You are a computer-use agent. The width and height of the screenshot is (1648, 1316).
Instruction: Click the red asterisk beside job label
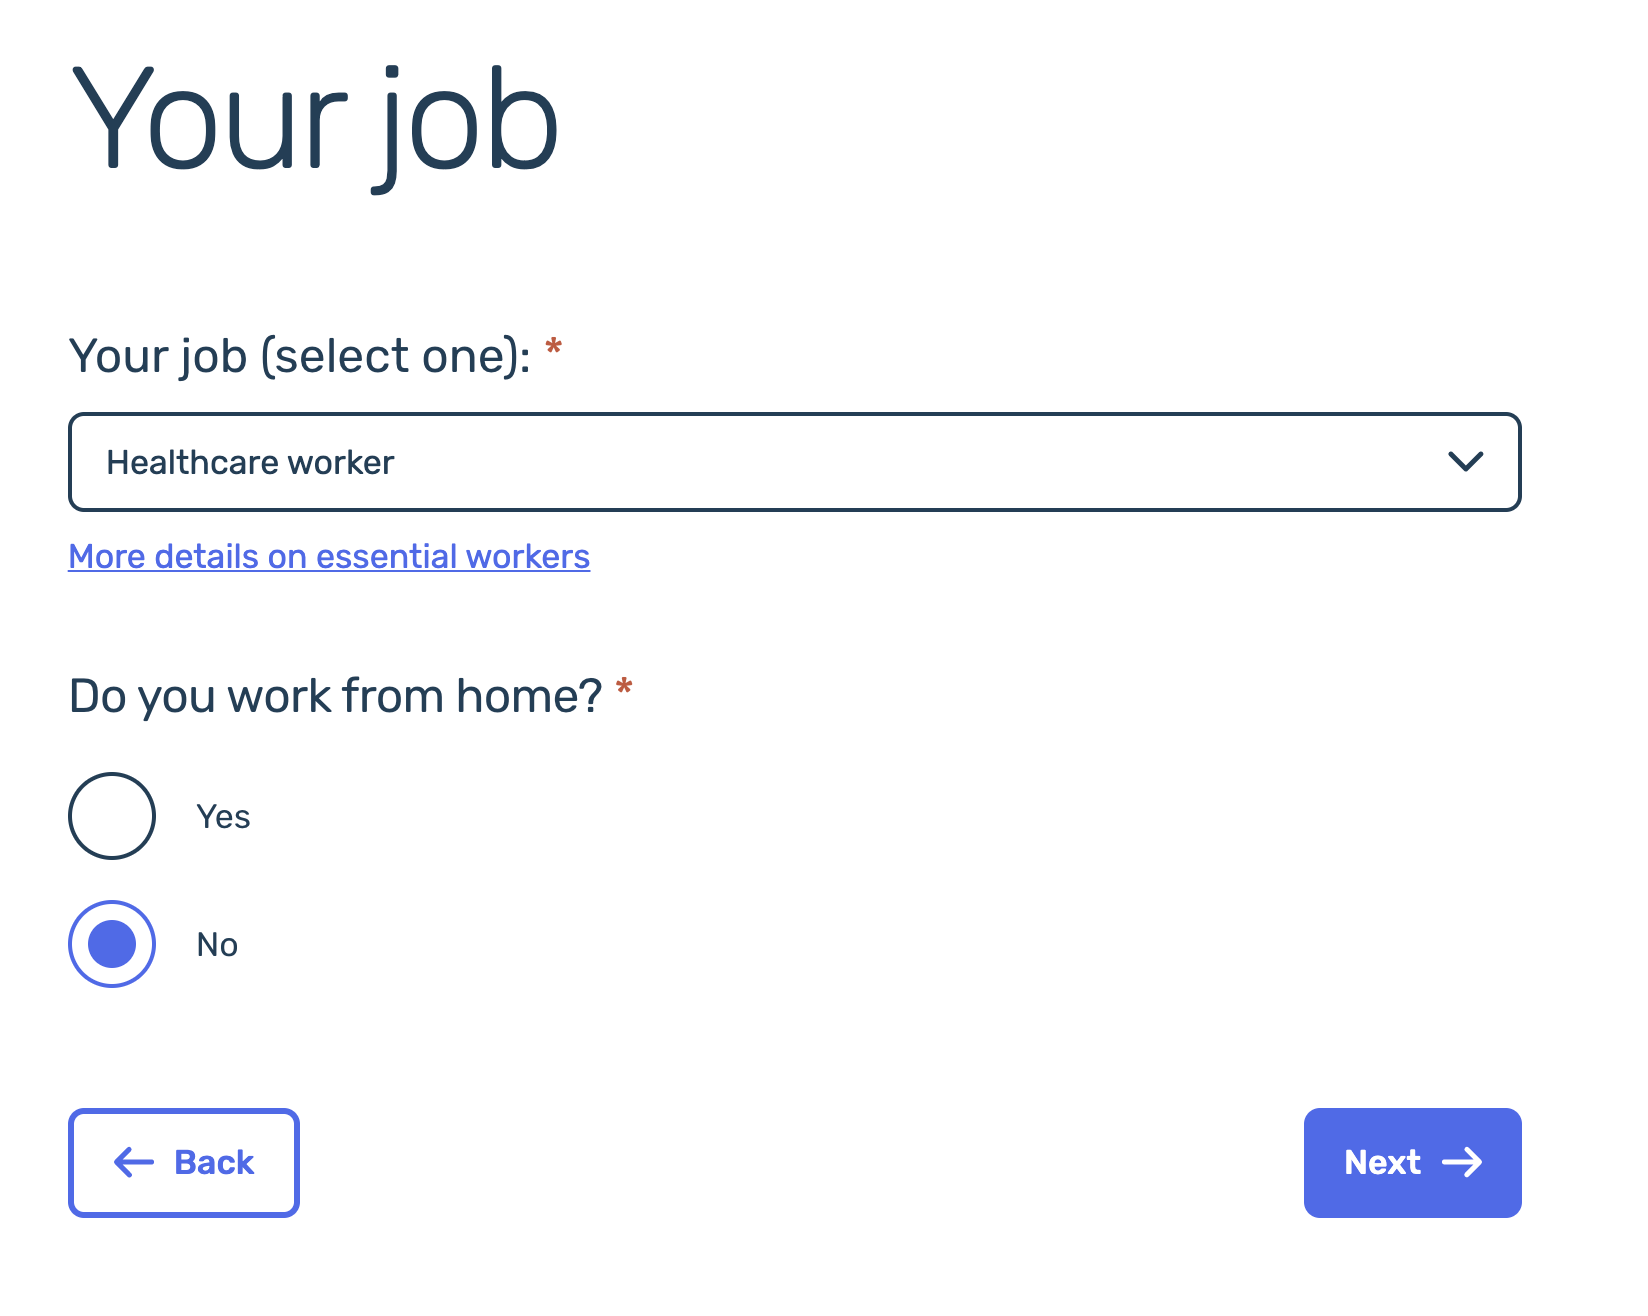(553, 347)
